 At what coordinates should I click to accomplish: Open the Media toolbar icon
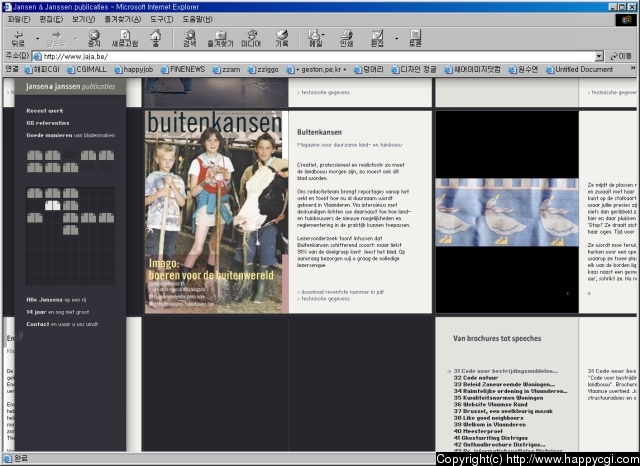pyautogui.click(x=251, y=38)
